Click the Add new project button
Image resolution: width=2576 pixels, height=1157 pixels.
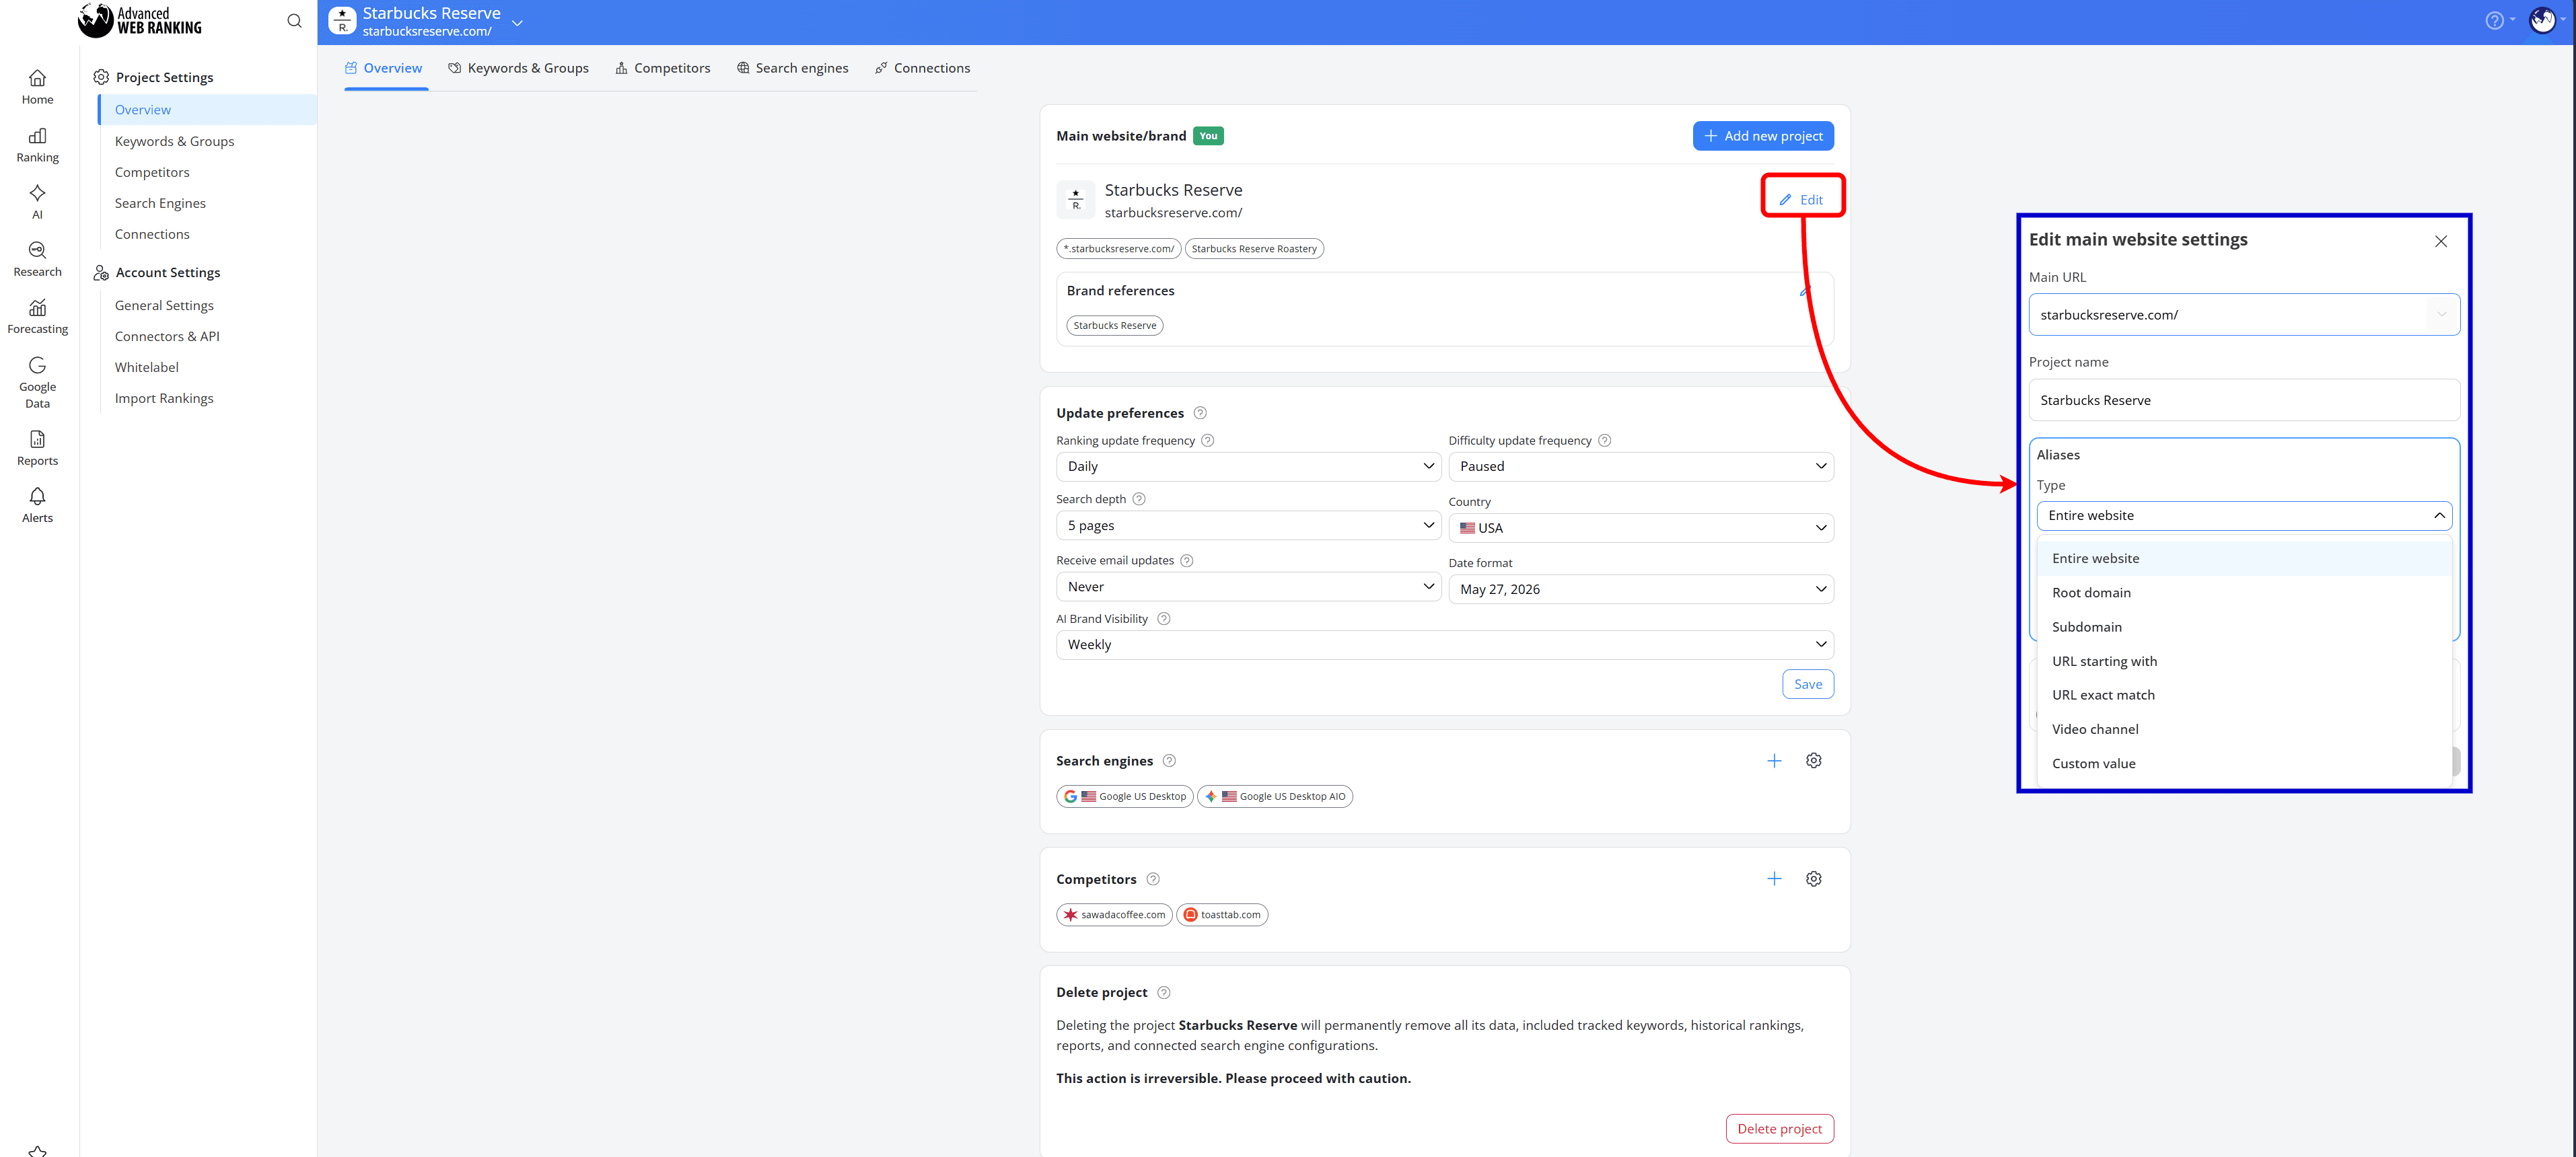point(1762,136)
